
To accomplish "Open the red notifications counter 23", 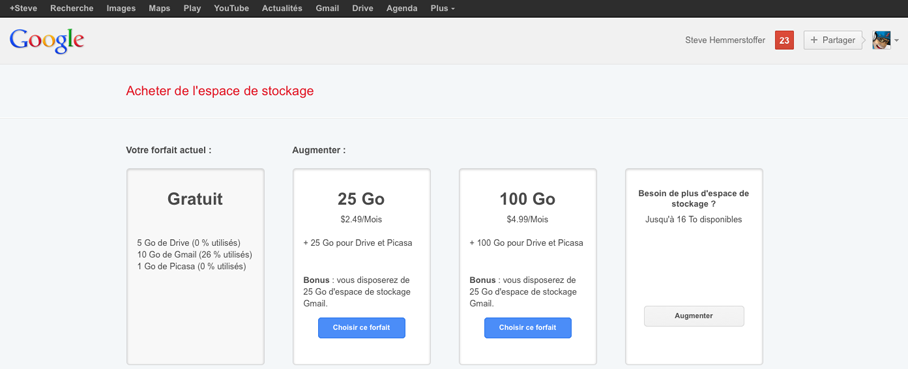I will (x=784, y=41).
